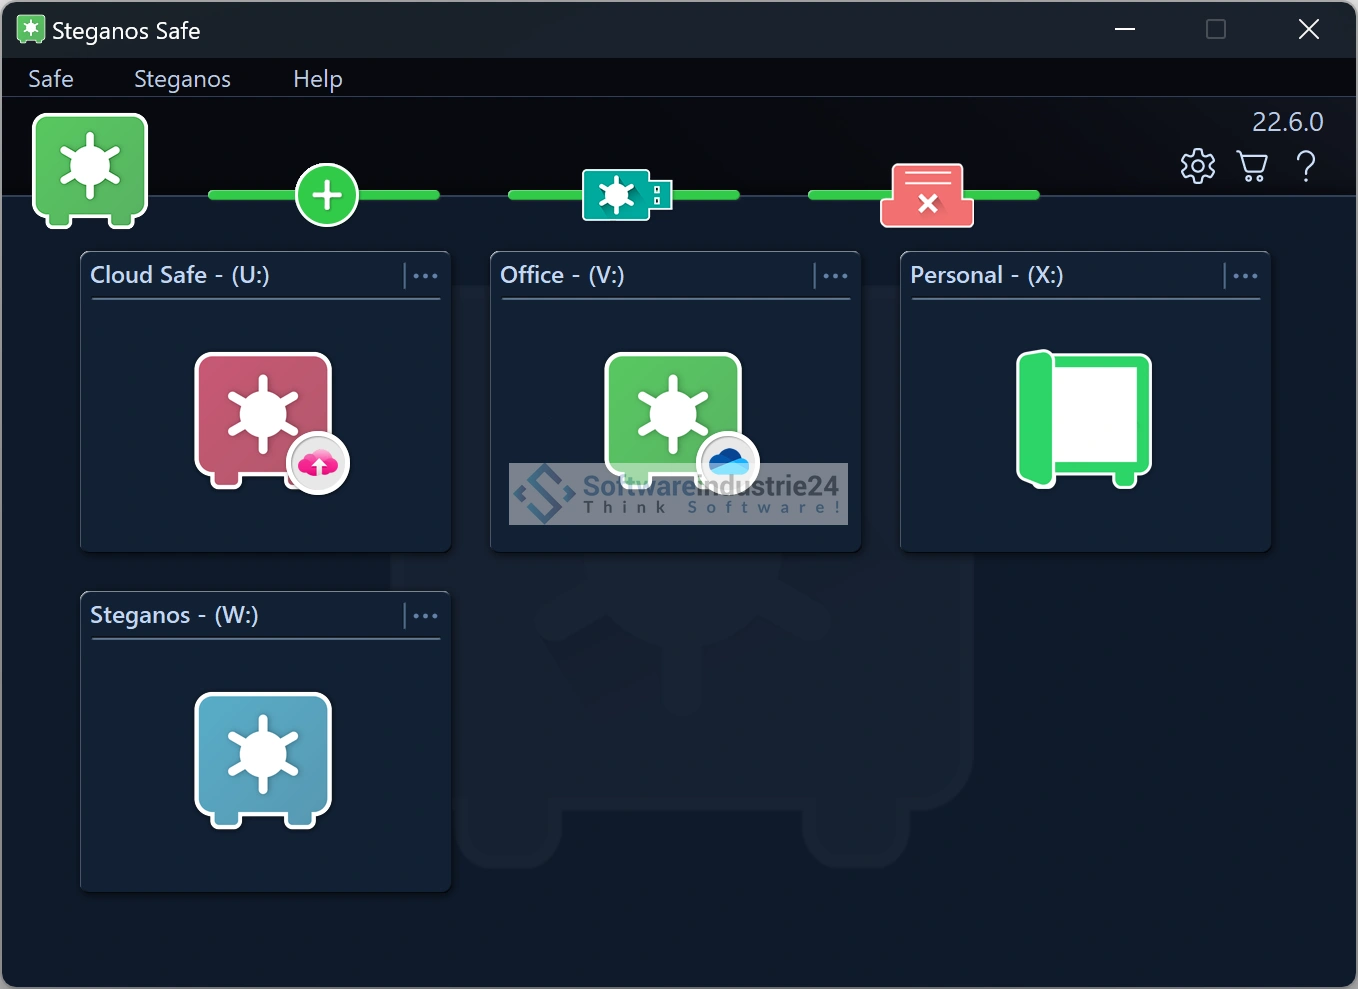The height and width of the screenshot is (989, 1358).
Task: Click the Office - (V:) safe title
Action: pyautogui.click(x=562, y=275)
